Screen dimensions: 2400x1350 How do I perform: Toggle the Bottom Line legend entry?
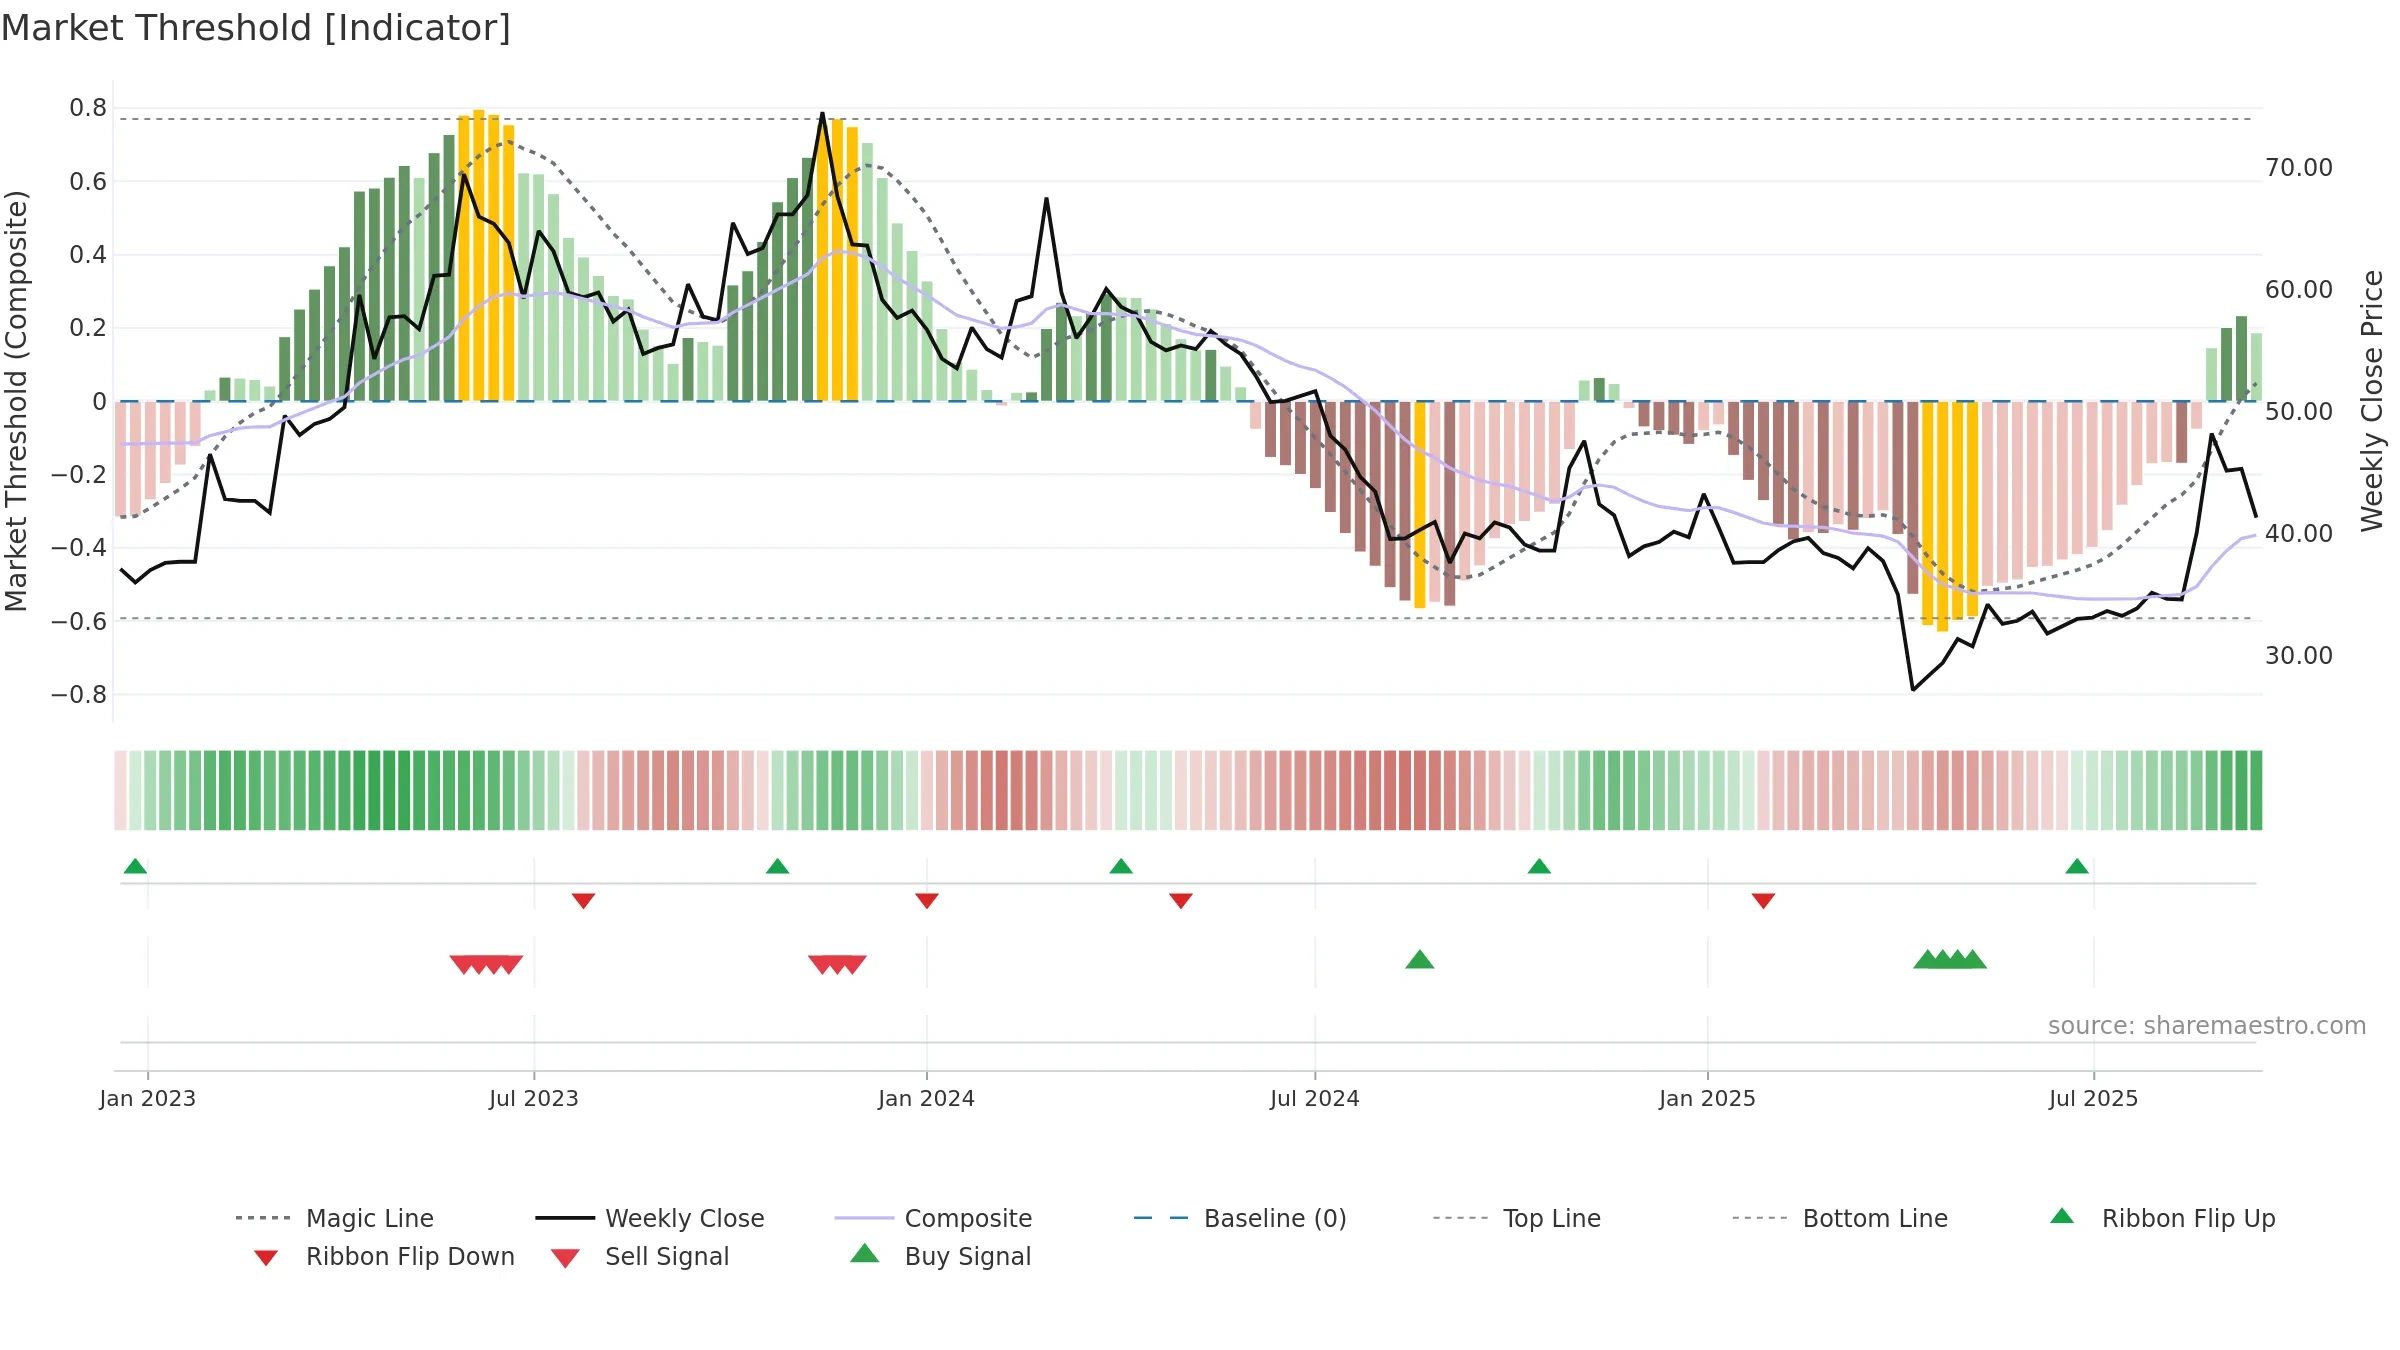pyautogui.click(x=1840, y=1218)
